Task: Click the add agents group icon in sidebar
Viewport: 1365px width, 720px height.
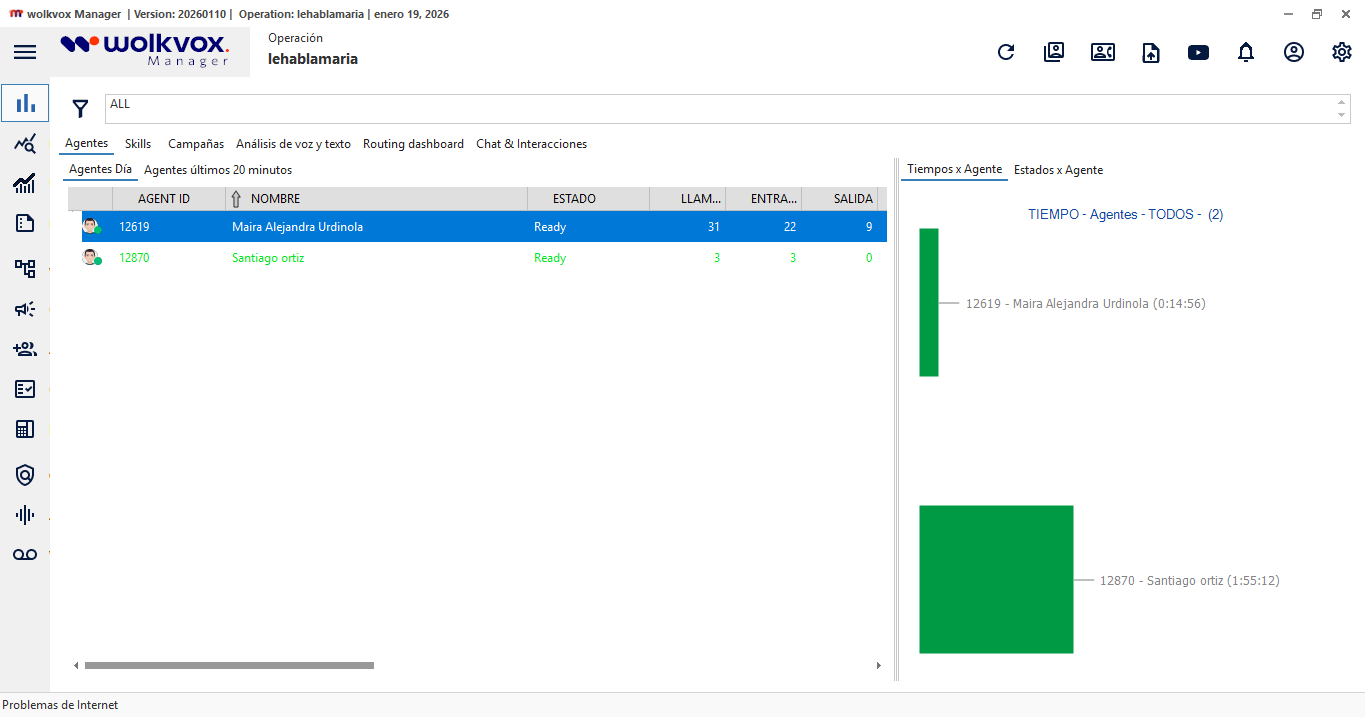Action: [25, 349]
